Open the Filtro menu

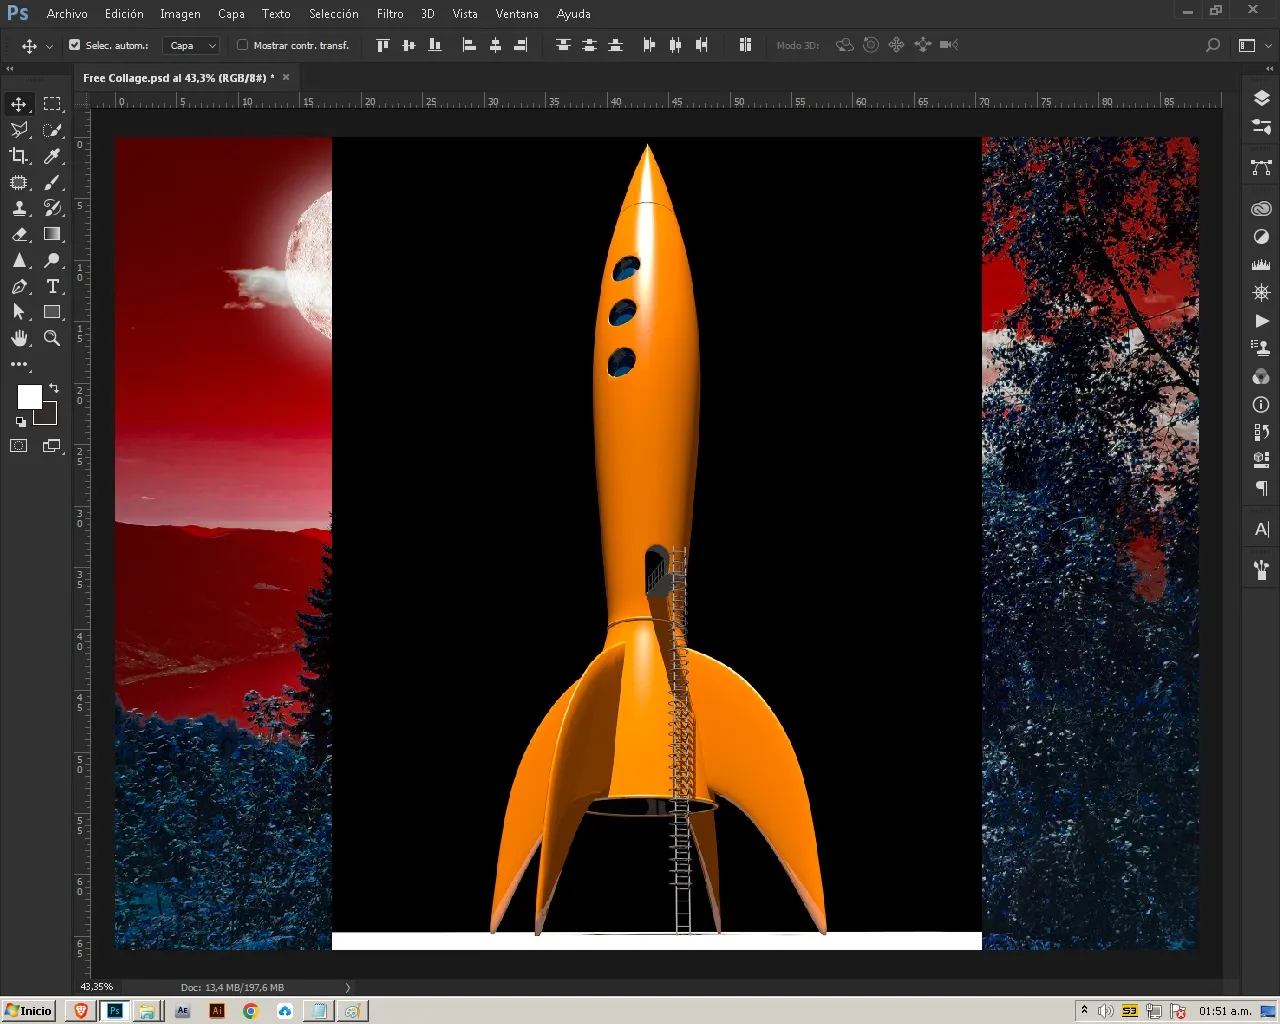[390, 14]
